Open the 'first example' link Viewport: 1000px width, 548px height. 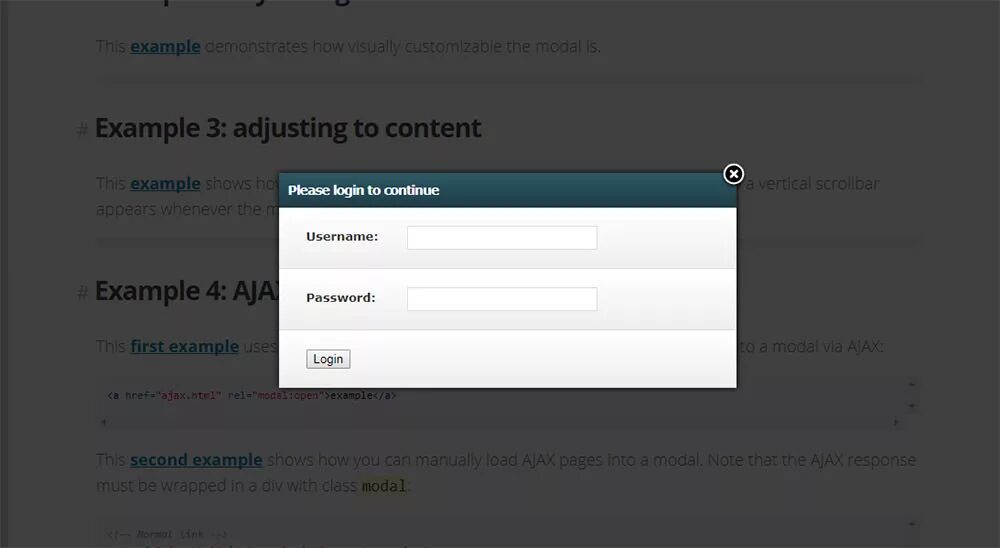[184, 346]
